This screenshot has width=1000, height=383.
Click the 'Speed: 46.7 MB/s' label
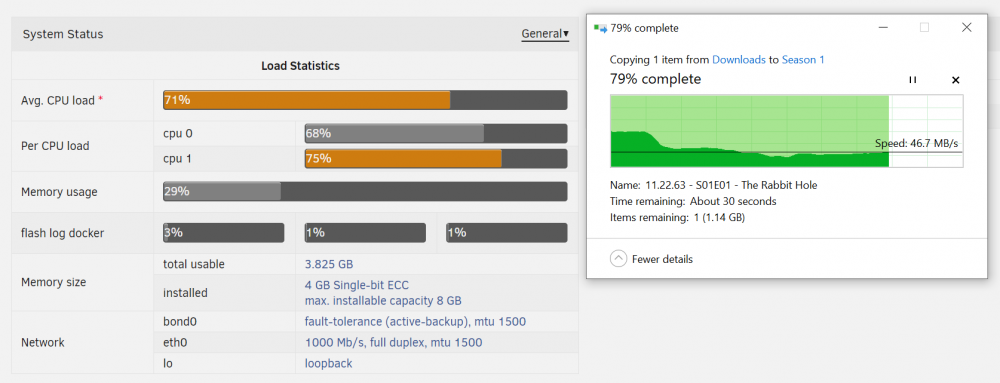pos(916,143)
